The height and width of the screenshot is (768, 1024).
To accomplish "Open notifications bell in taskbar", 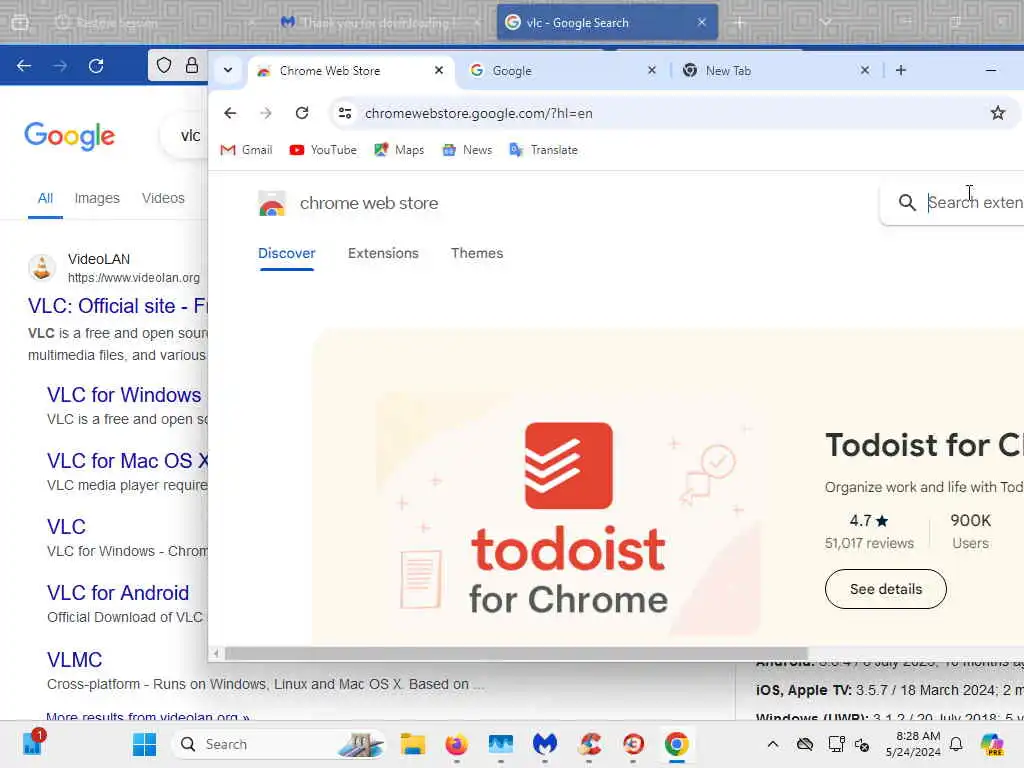I will (x=956, y=744).
